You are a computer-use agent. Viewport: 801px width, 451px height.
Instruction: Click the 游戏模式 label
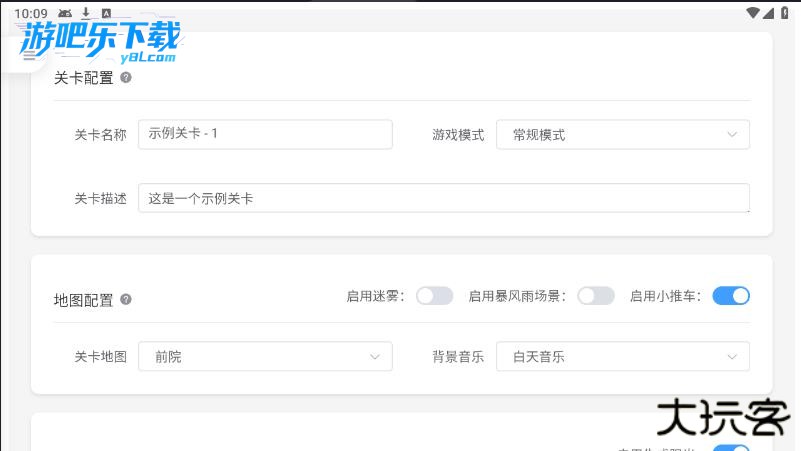(458, 135)
